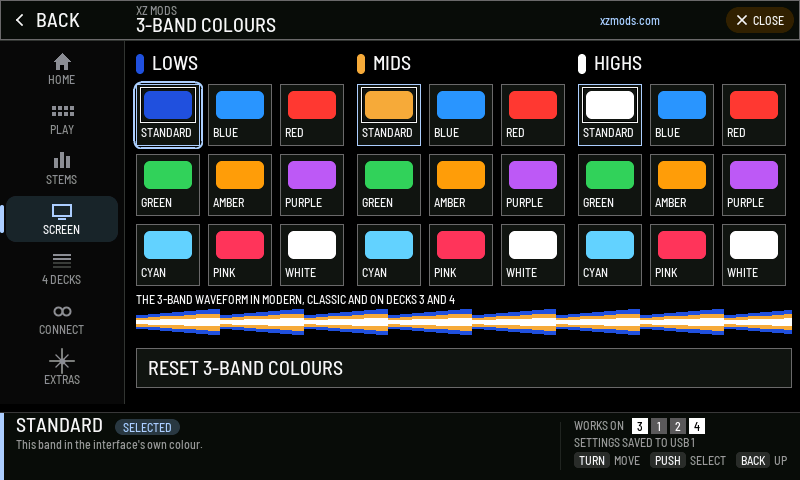The height and width of the screenshot is (480, 800).
Task: Click the HIGHS section heading
Action: coord(618,64)
